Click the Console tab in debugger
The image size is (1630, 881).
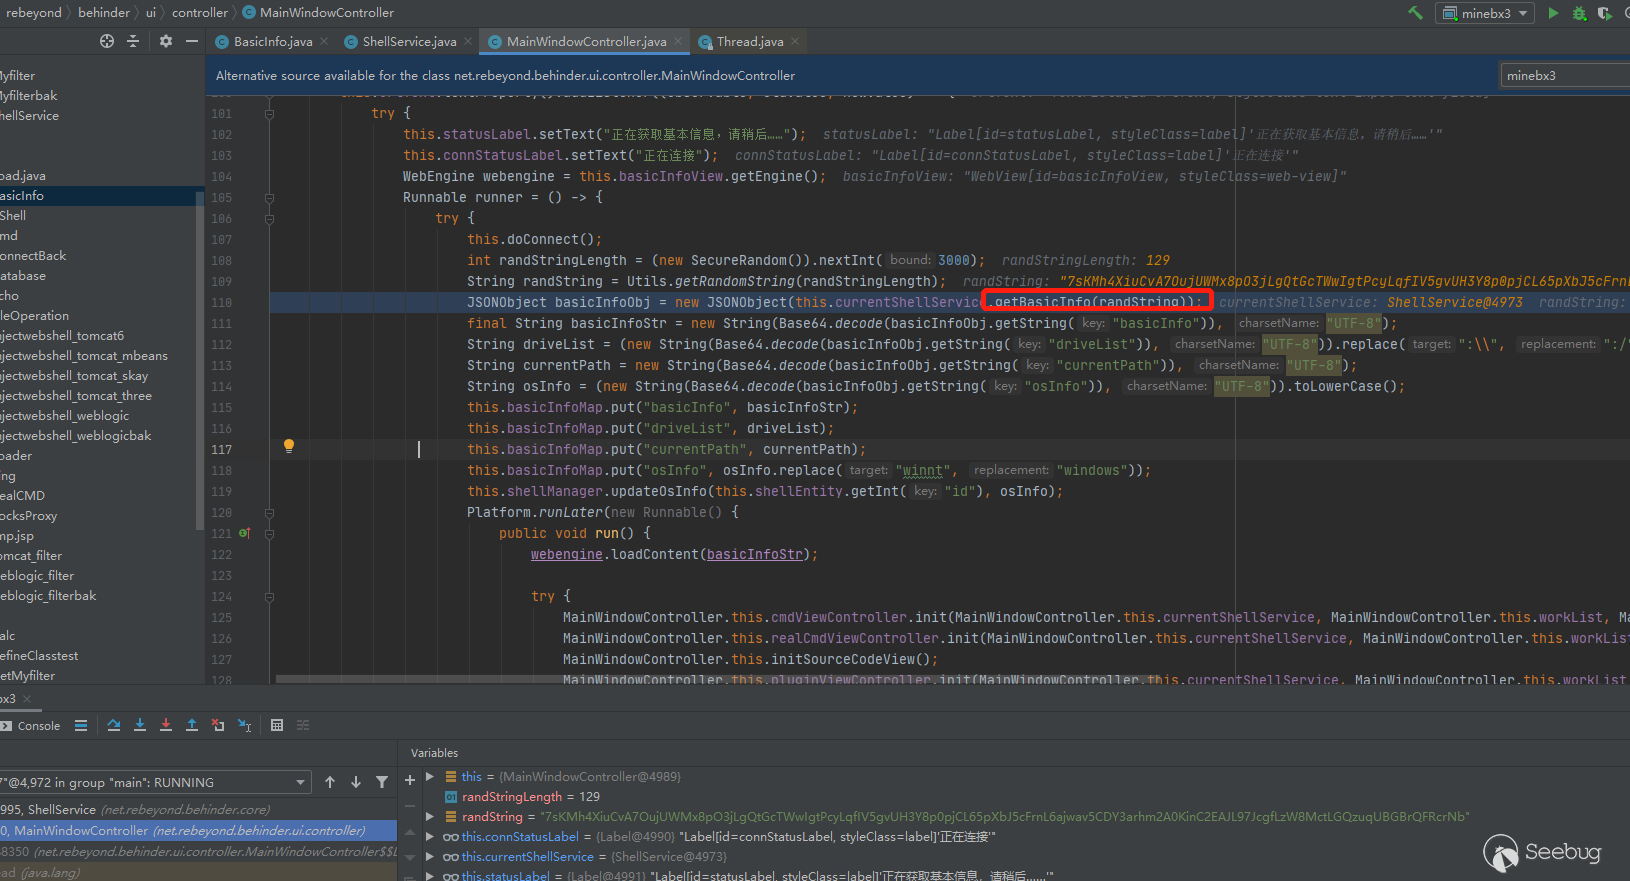click(x=38, y=726)
